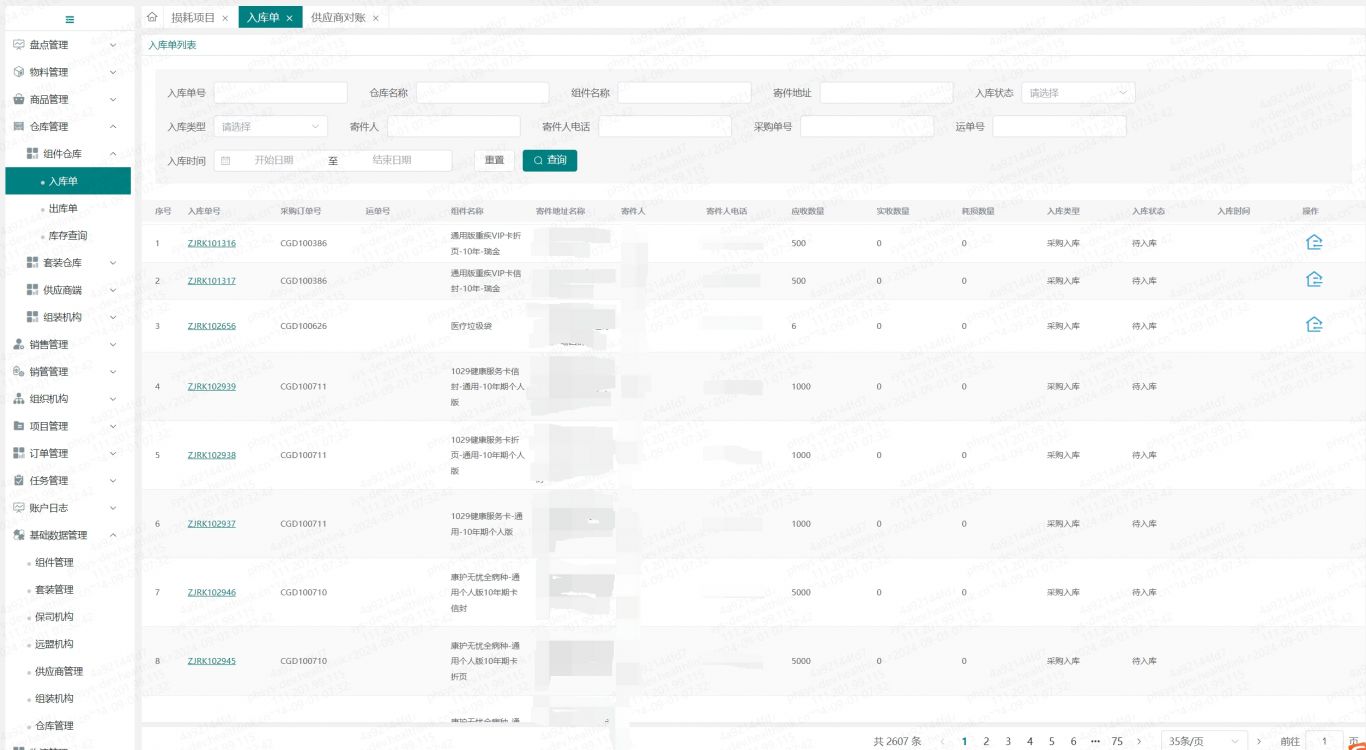Open 出库单 in the sidebar
Screen dimensions: 1366x750
(63, 208)
